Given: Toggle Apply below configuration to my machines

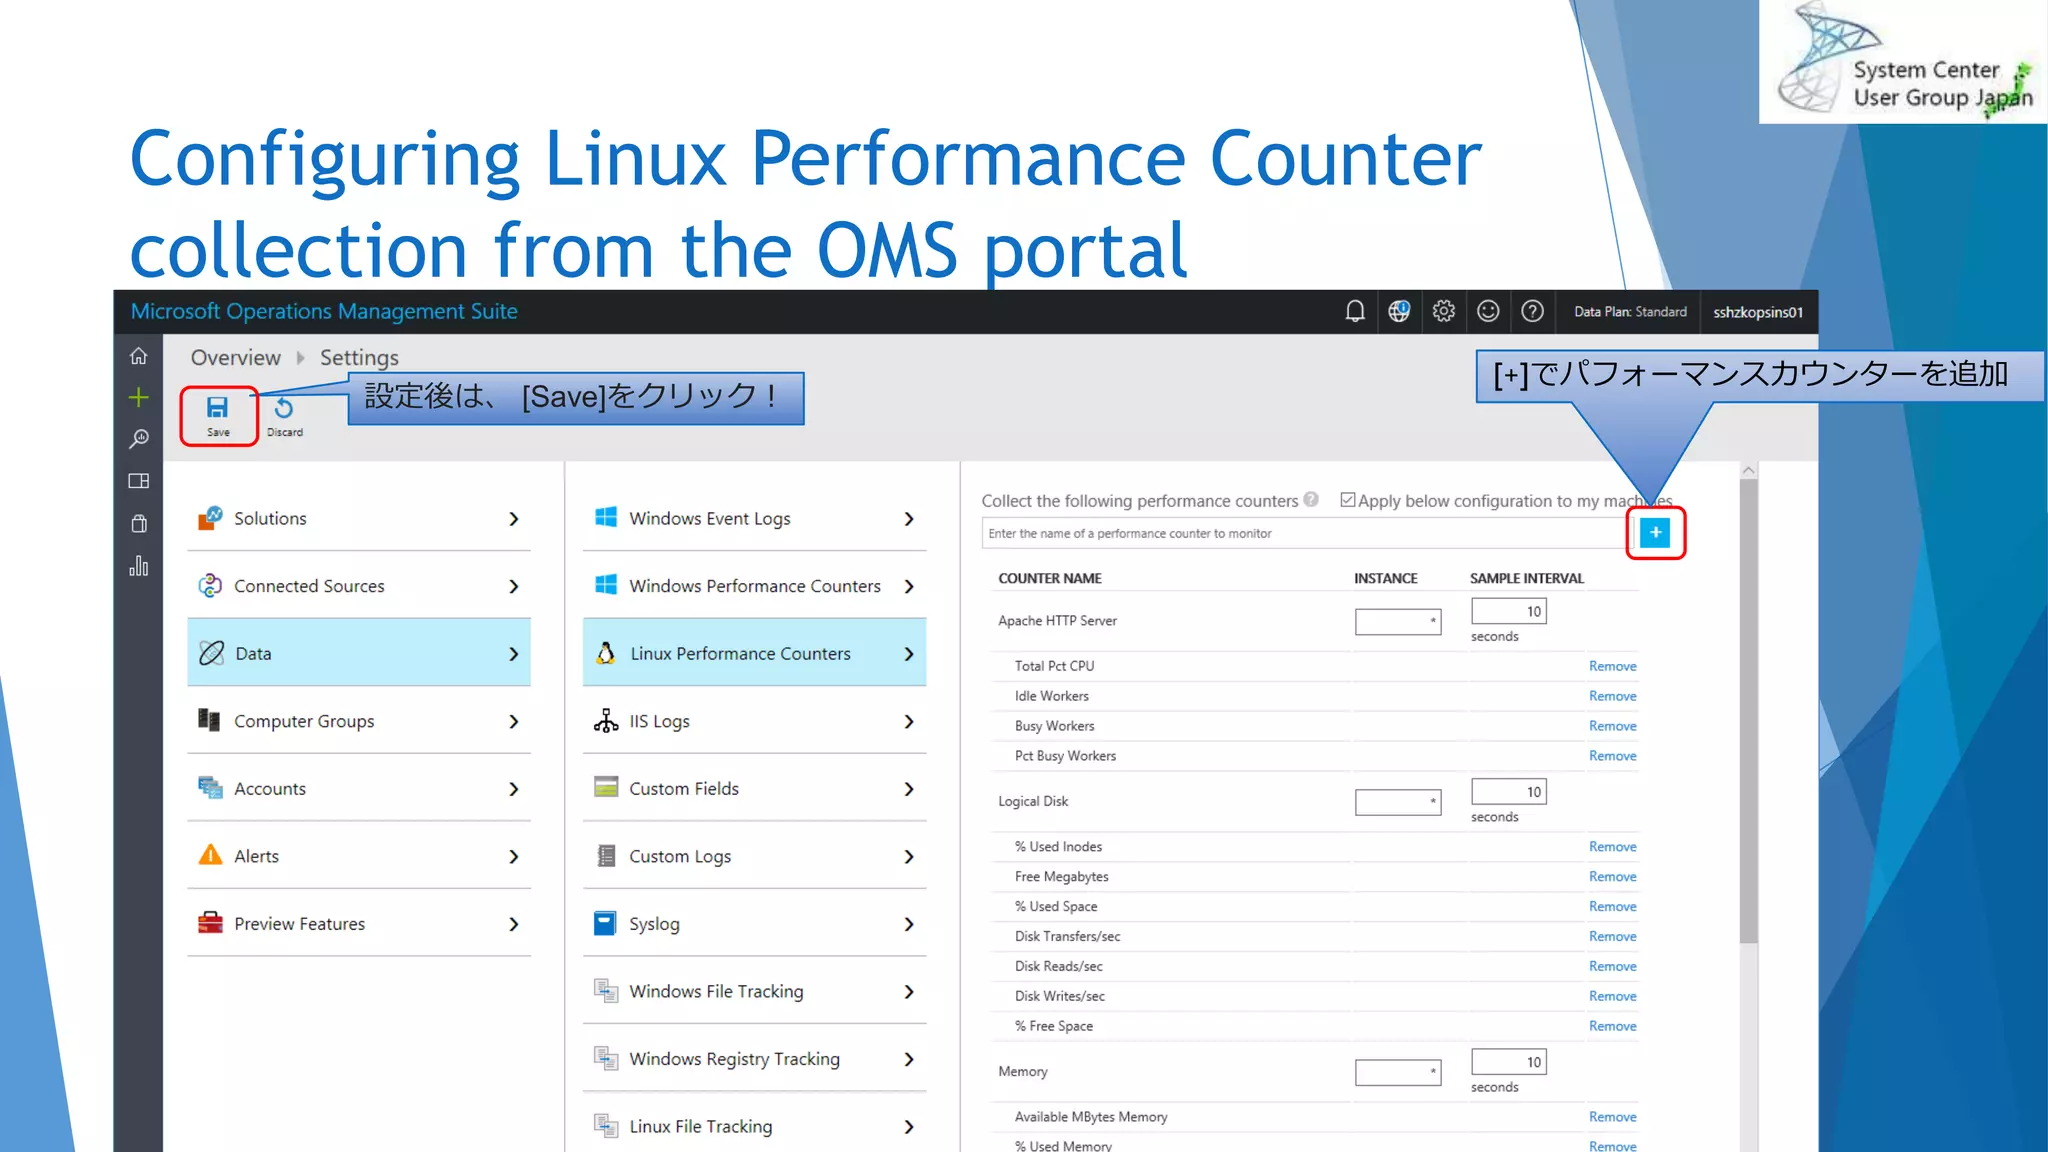Looking at the screenshot, I should (x=1348, y=500).
